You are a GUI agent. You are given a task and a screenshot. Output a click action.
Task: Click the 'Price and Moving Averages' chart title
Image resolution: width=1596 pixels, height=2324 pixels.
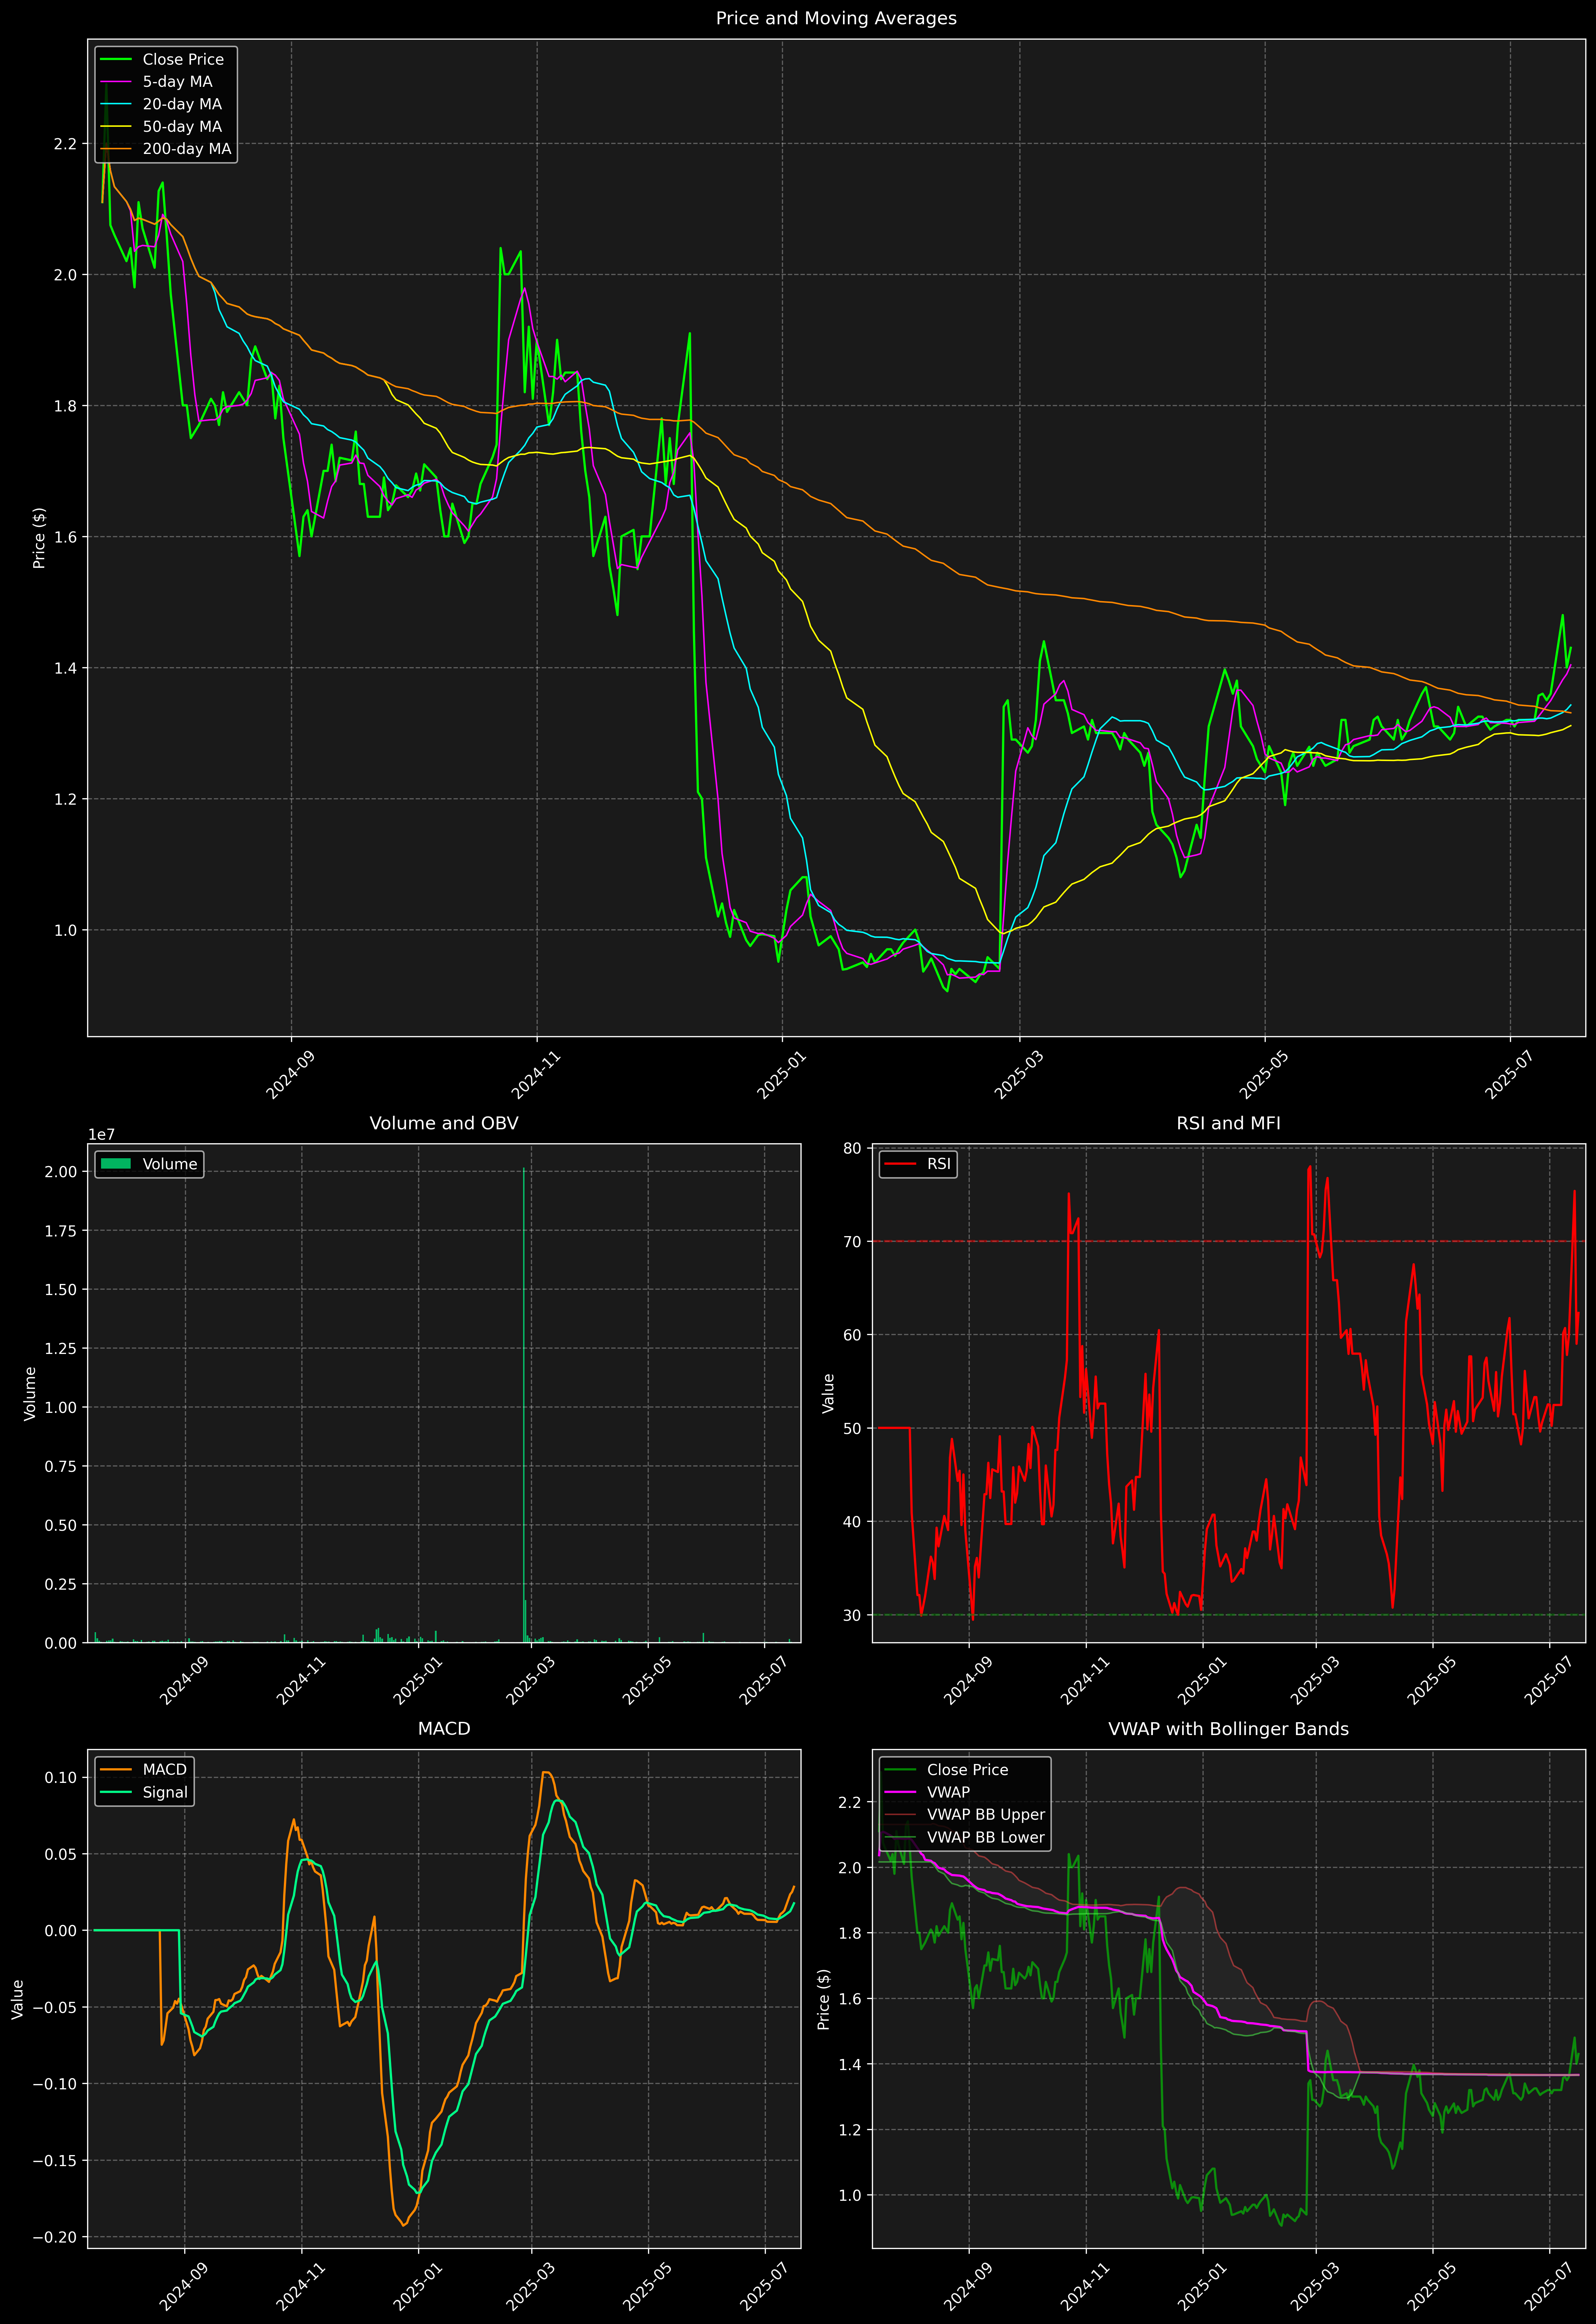[836, 18]
